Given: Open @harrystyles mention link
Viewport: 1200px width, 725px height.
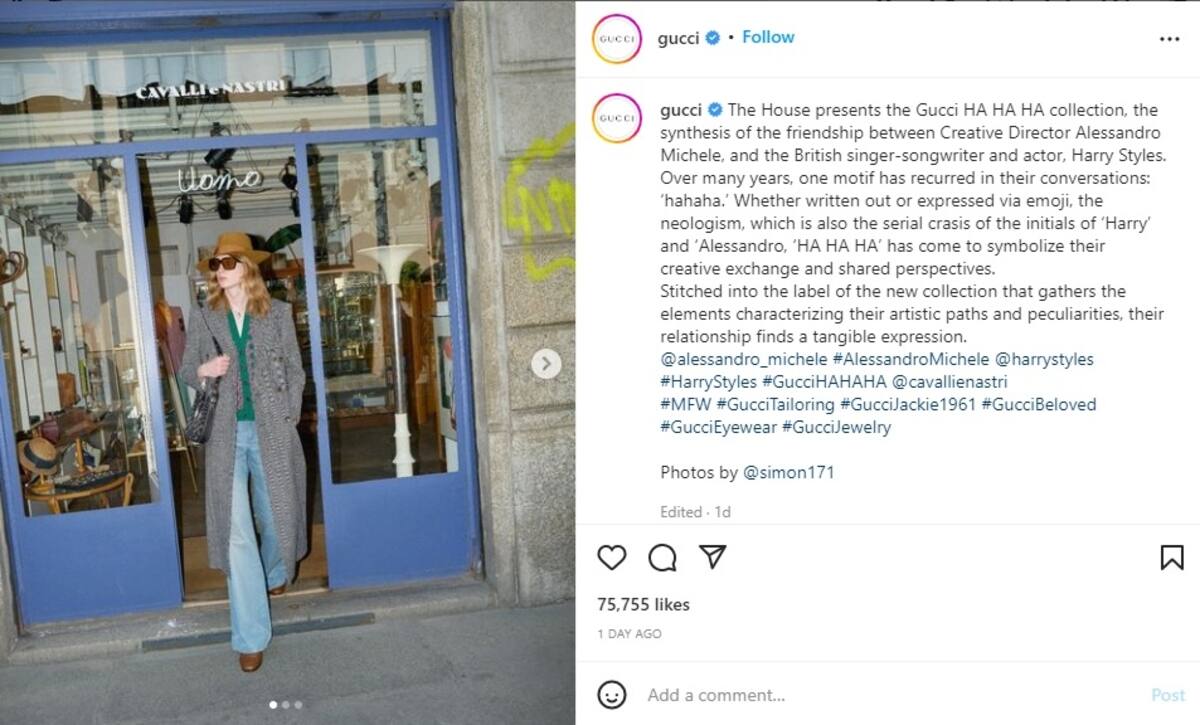Looking at the screenshot, I should click(x=1044, y=359).
